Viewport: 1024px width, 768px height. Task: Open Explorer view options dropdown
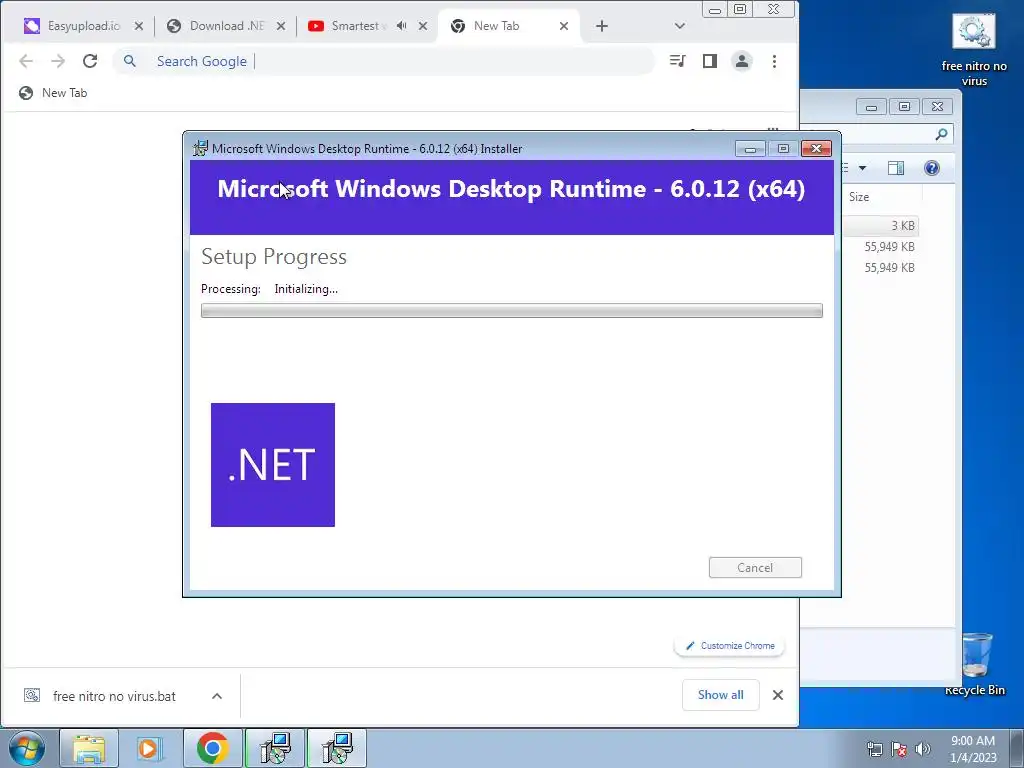click(x=863, y=168)
